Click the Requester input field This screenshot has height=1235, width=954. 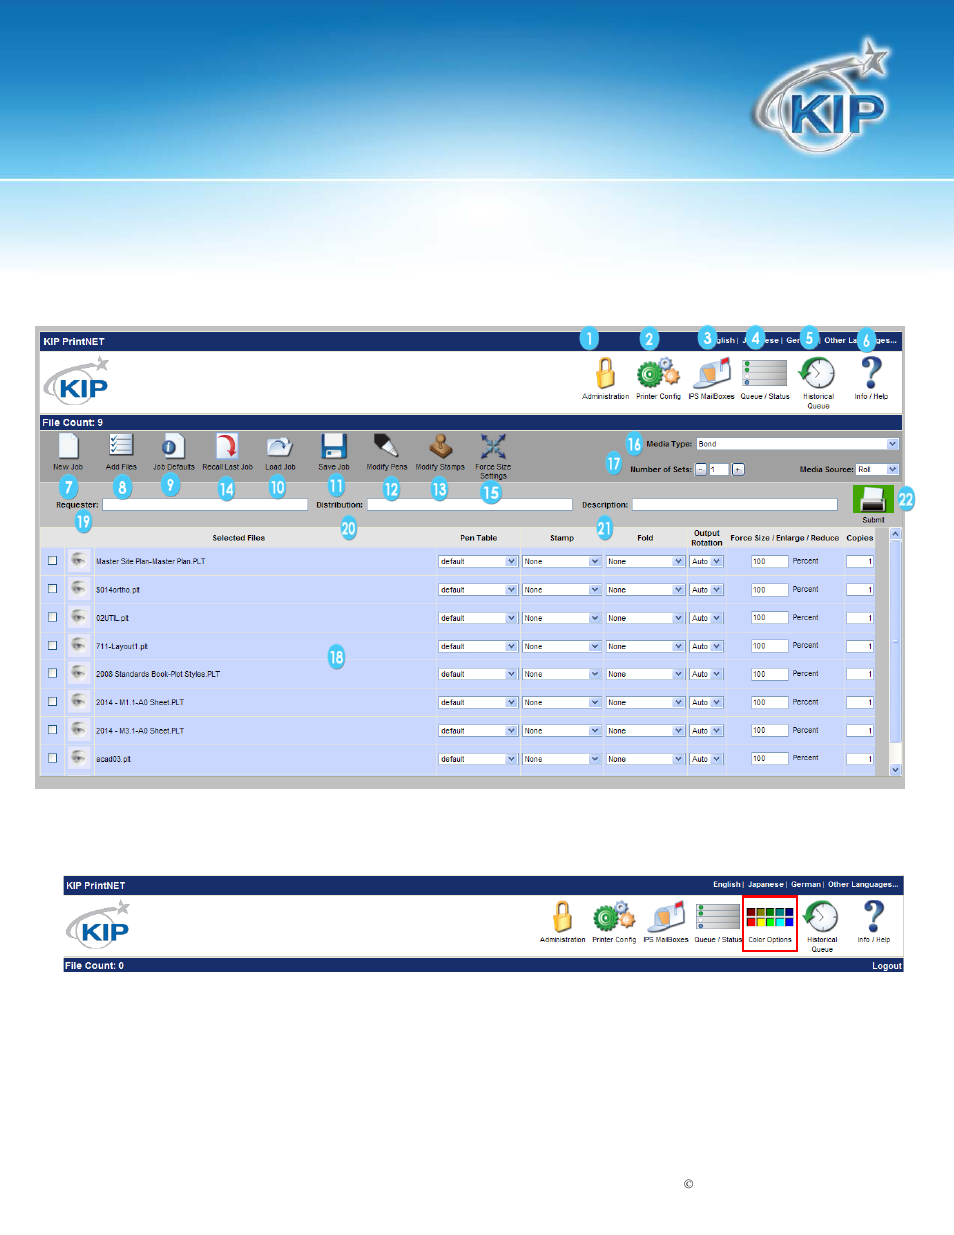click(205, 505)
